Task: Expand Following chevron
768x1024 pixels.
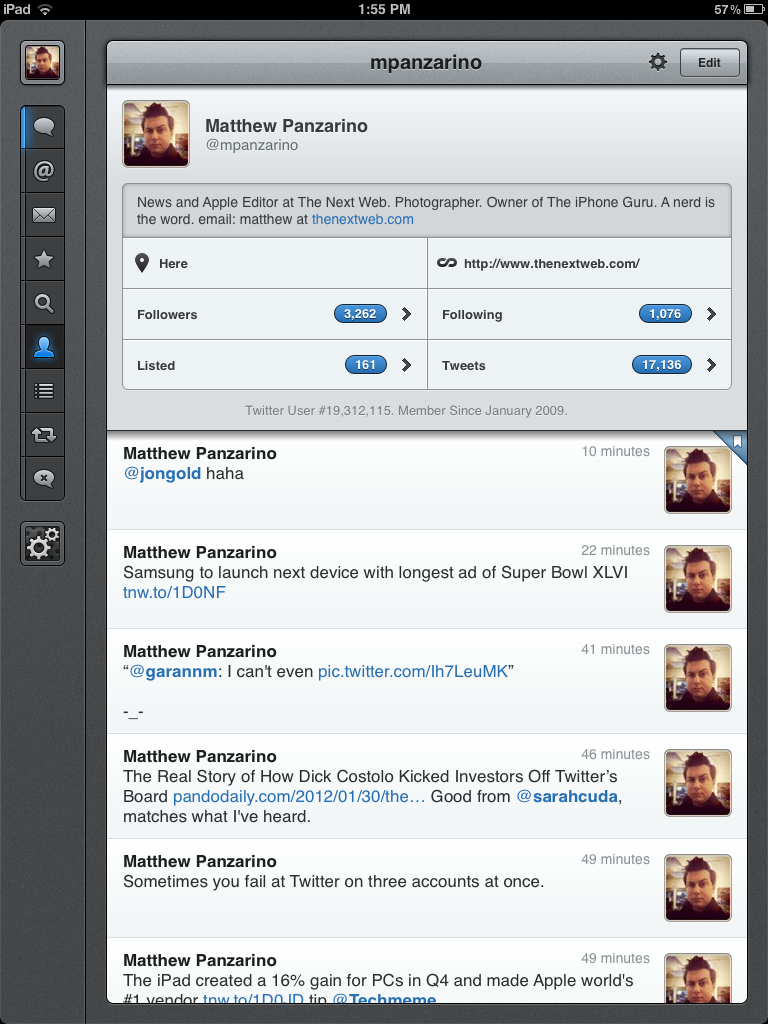Action: [x=711, y=314]
